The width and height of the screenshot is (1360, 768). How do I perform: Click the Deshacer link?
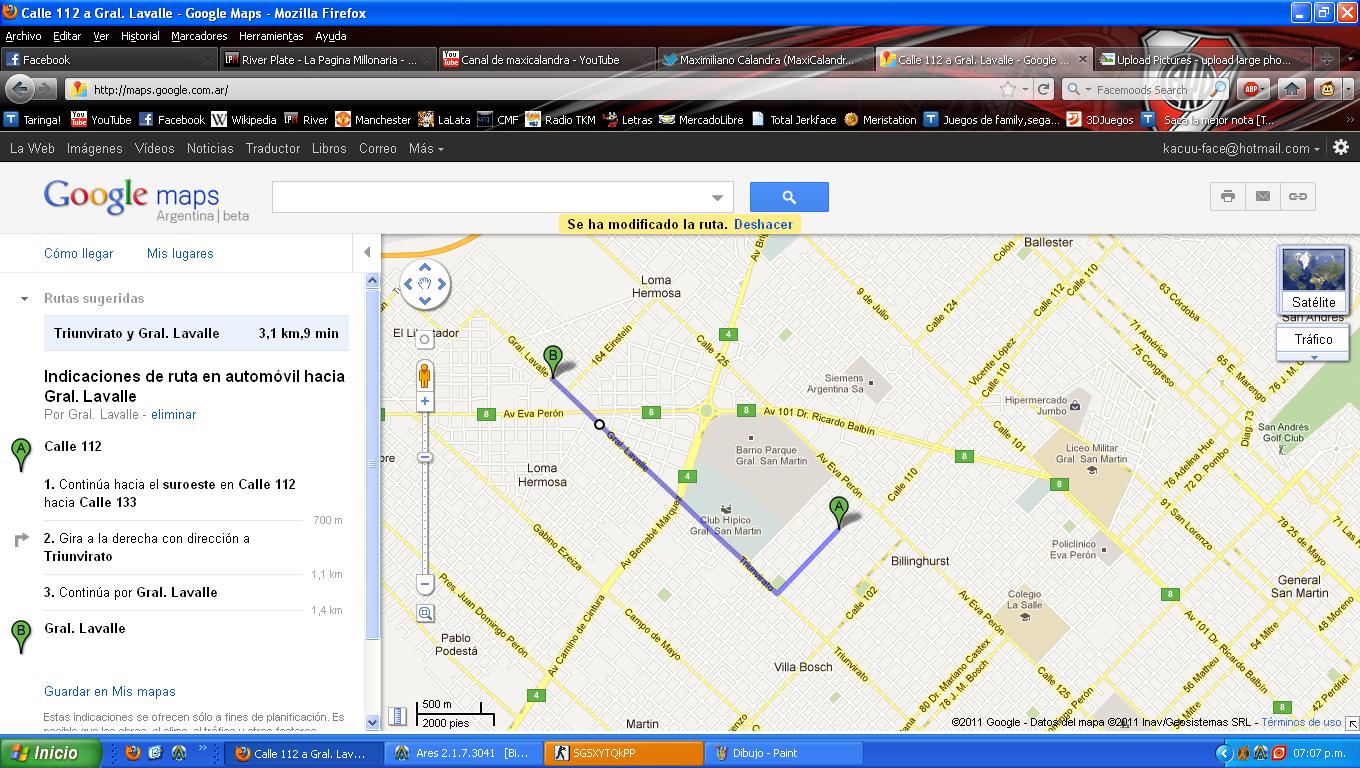[763, 224]
